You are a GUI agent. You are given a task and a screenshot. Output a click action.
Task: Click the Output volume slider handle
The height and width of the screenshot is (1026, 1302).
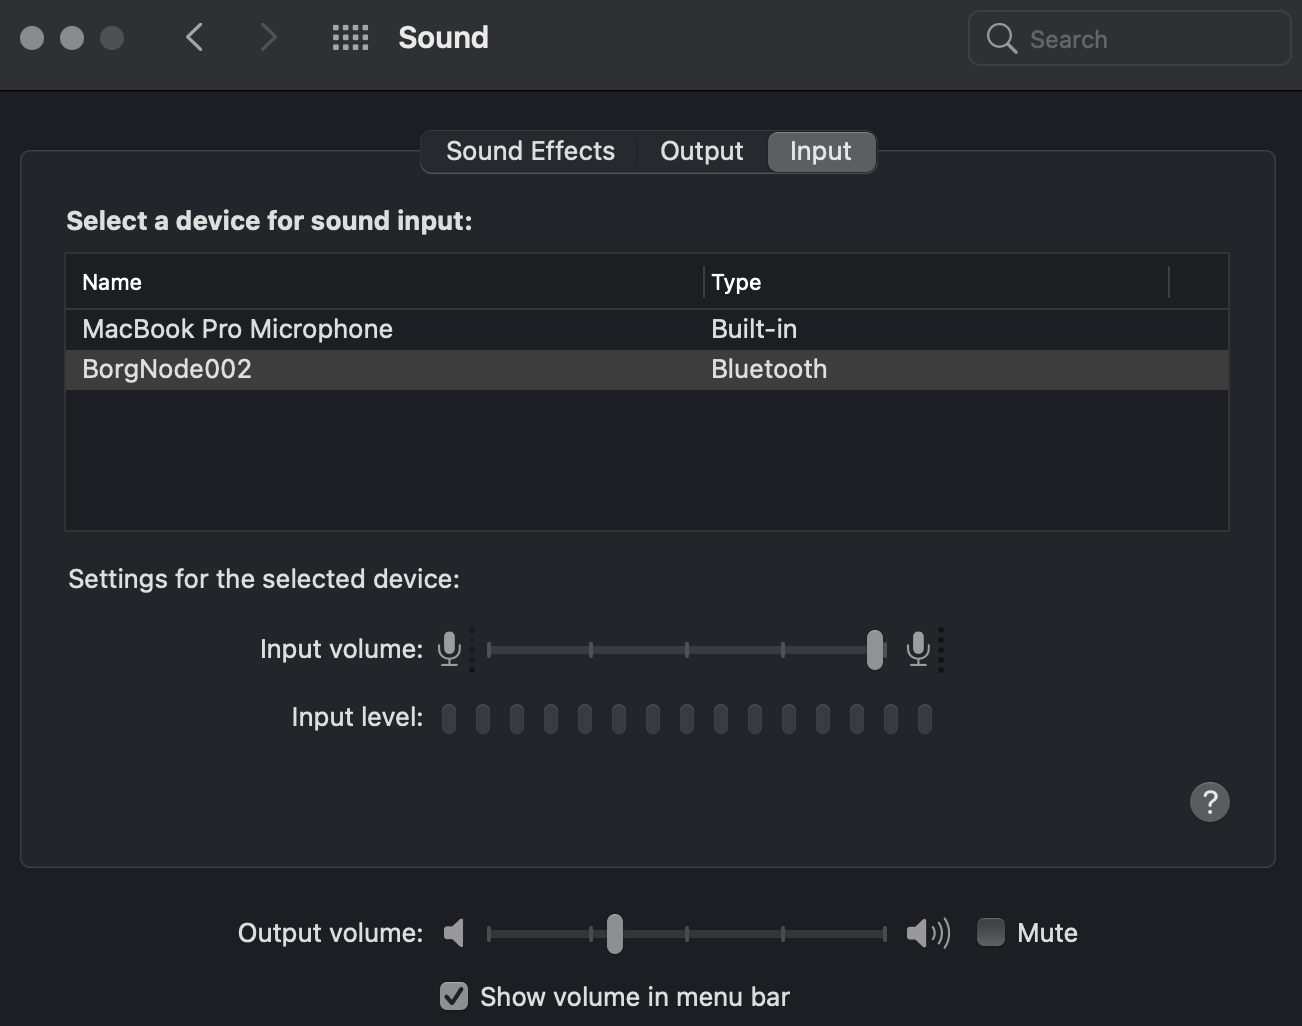(615, 933)
